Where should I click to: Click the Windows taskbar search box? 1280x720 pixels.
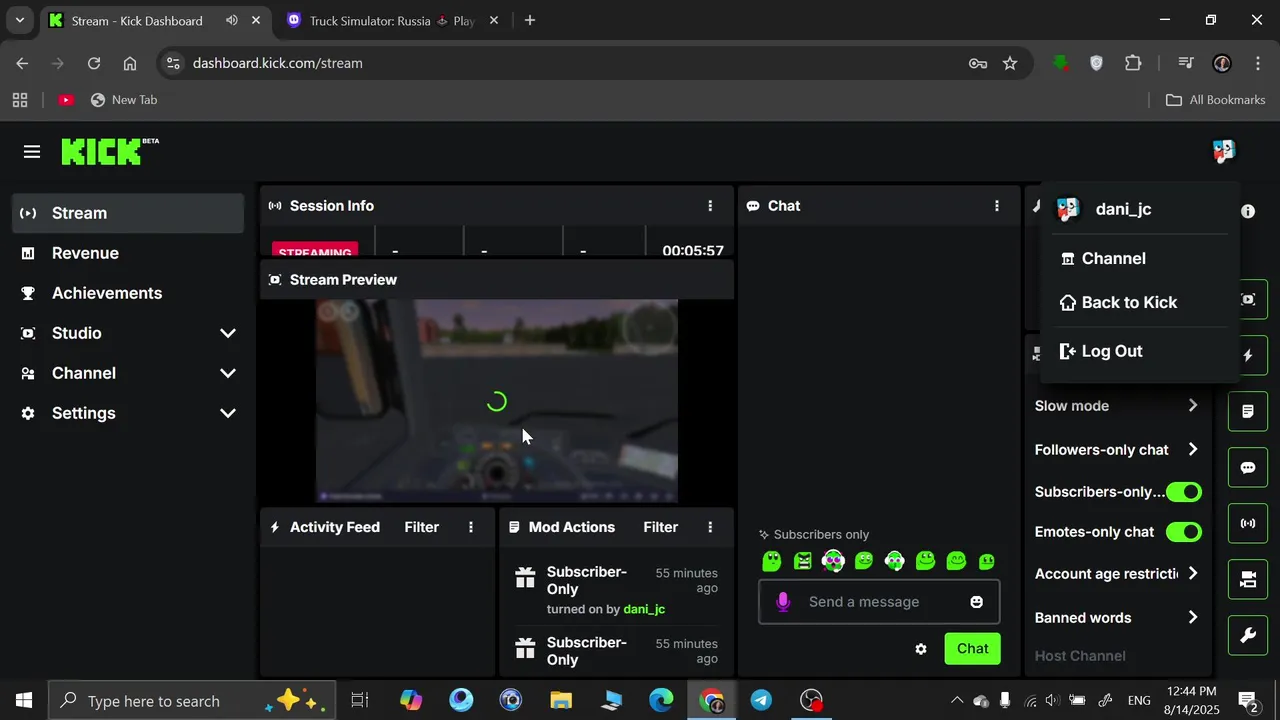click(x=191, y=700)
